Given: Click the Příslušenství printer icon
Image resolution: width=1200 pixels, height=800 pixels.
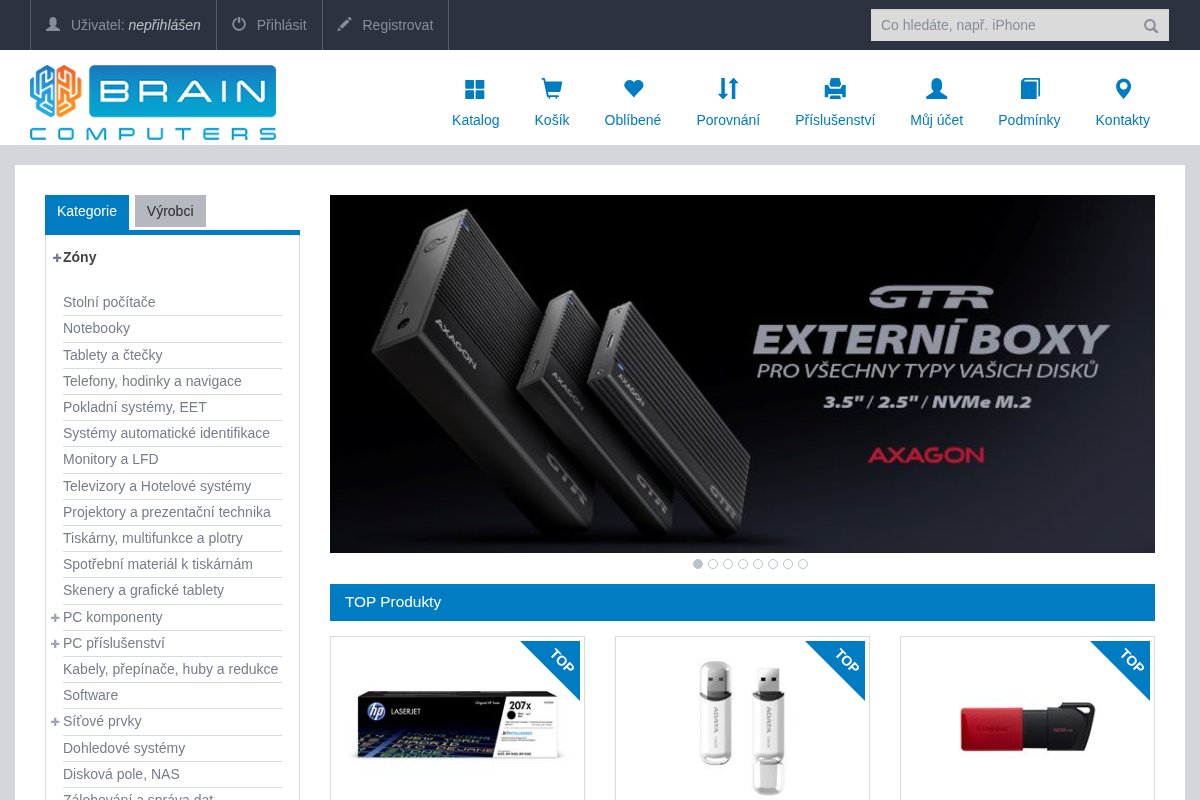Looking at the screenshot, I should 835,89.
